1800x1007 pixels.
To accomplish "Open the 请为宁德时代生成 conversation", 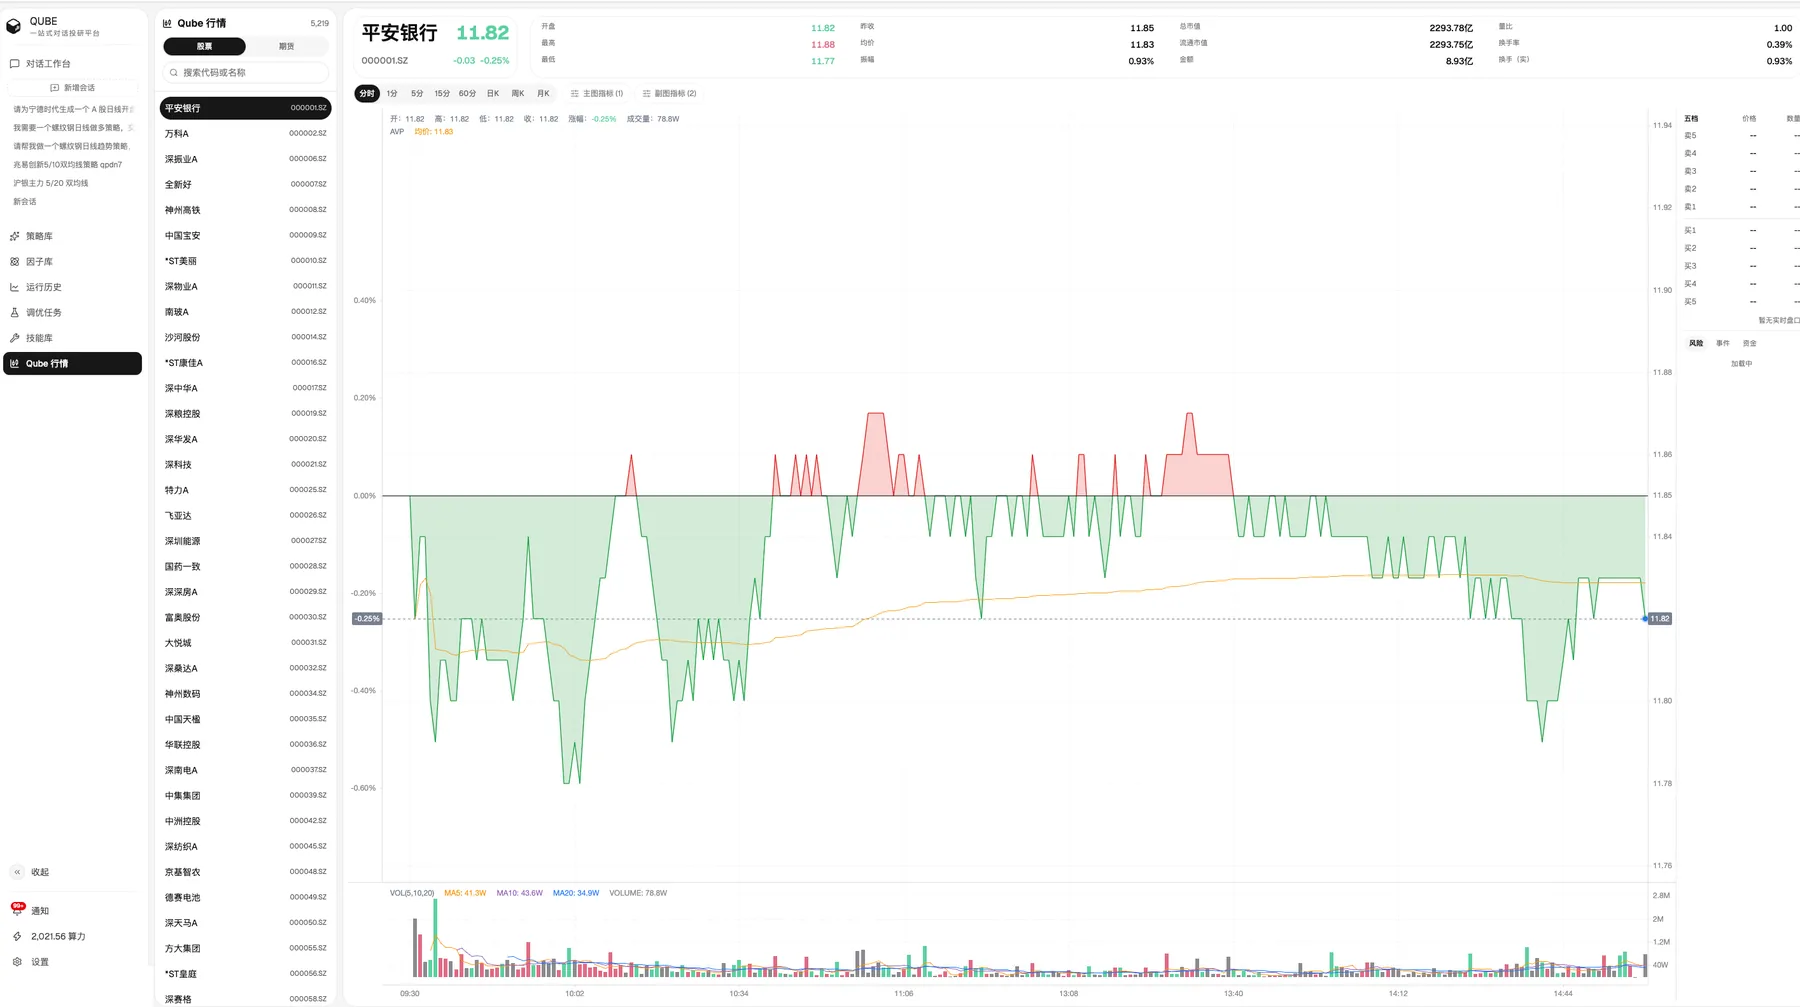I will [x=73, y=110].
